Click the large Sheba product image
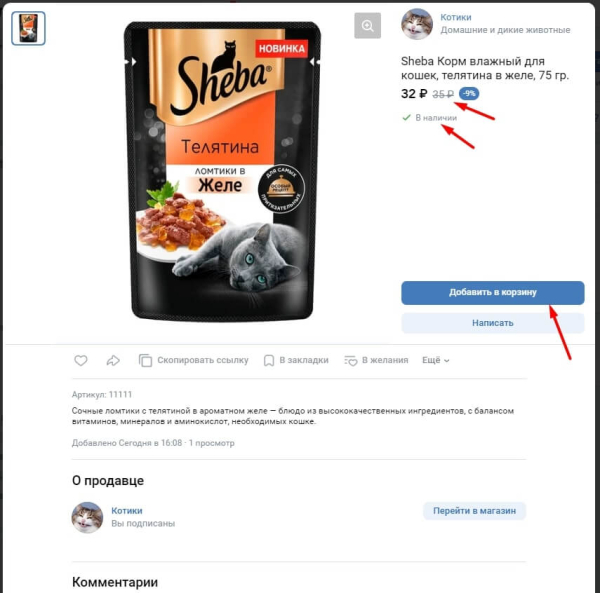The width and height of the screenshot is (600, 593). pyautogui.click(x=222, y=171)
